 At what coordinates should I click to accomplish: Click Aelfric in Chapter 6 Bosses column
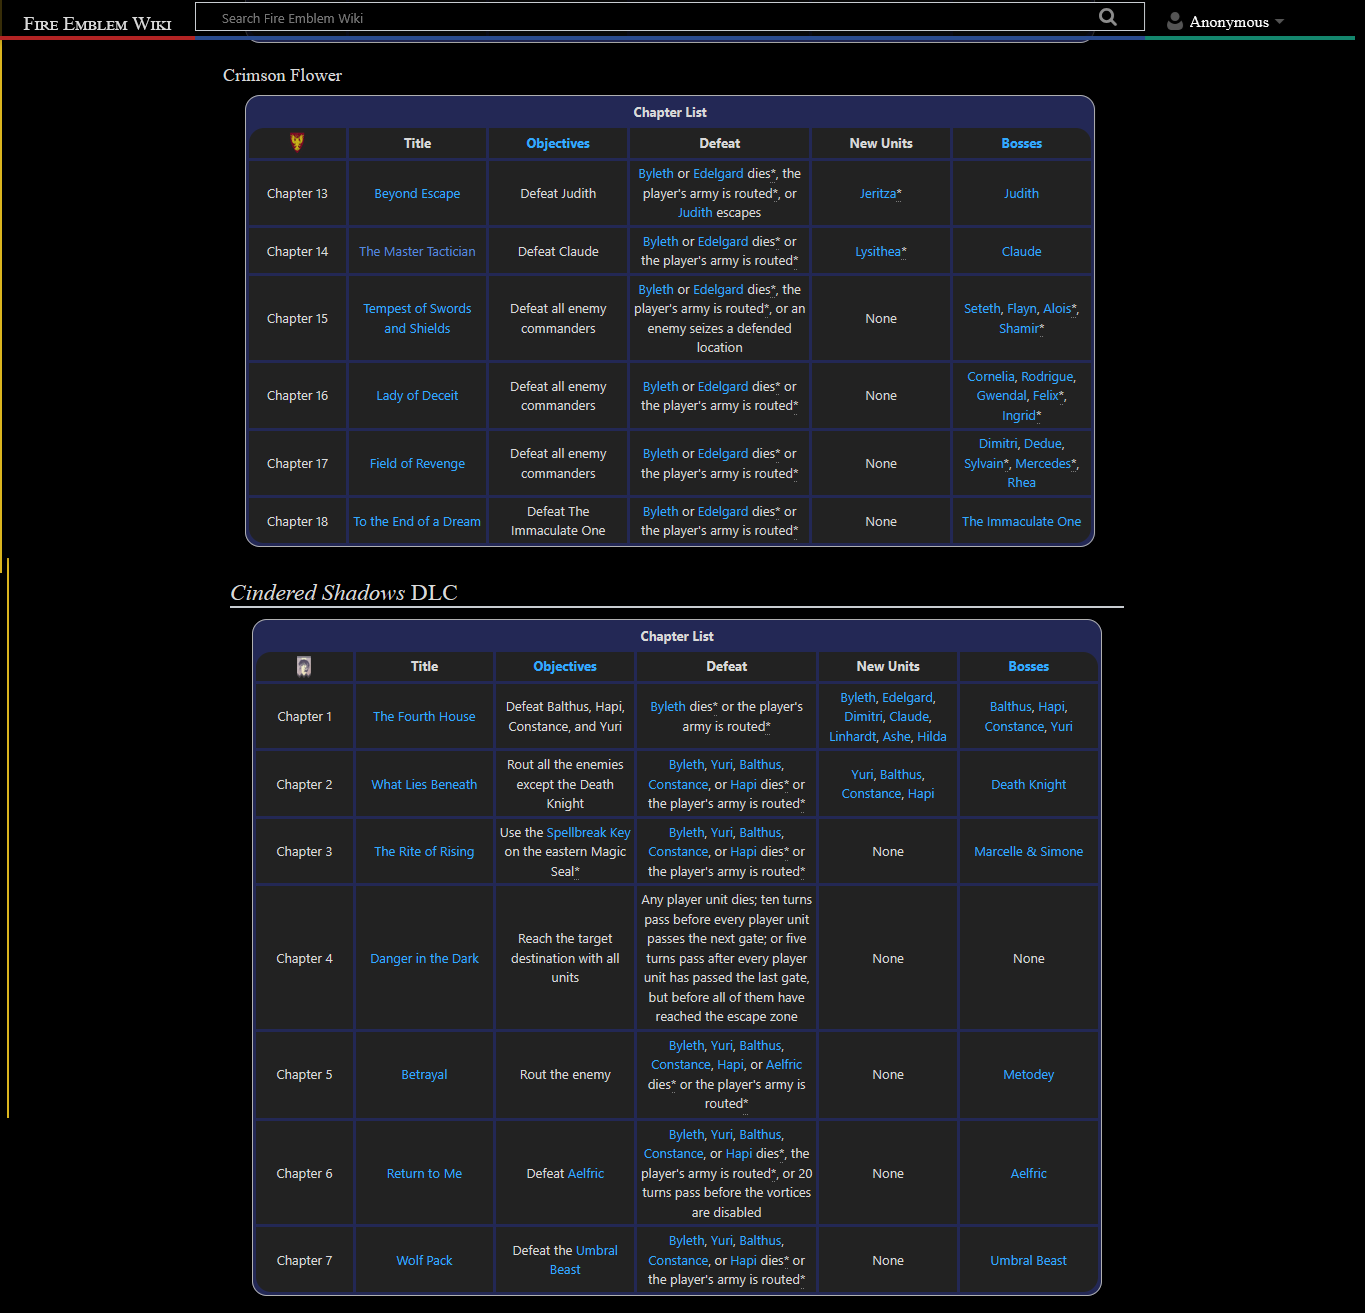click(1028, 1174)
